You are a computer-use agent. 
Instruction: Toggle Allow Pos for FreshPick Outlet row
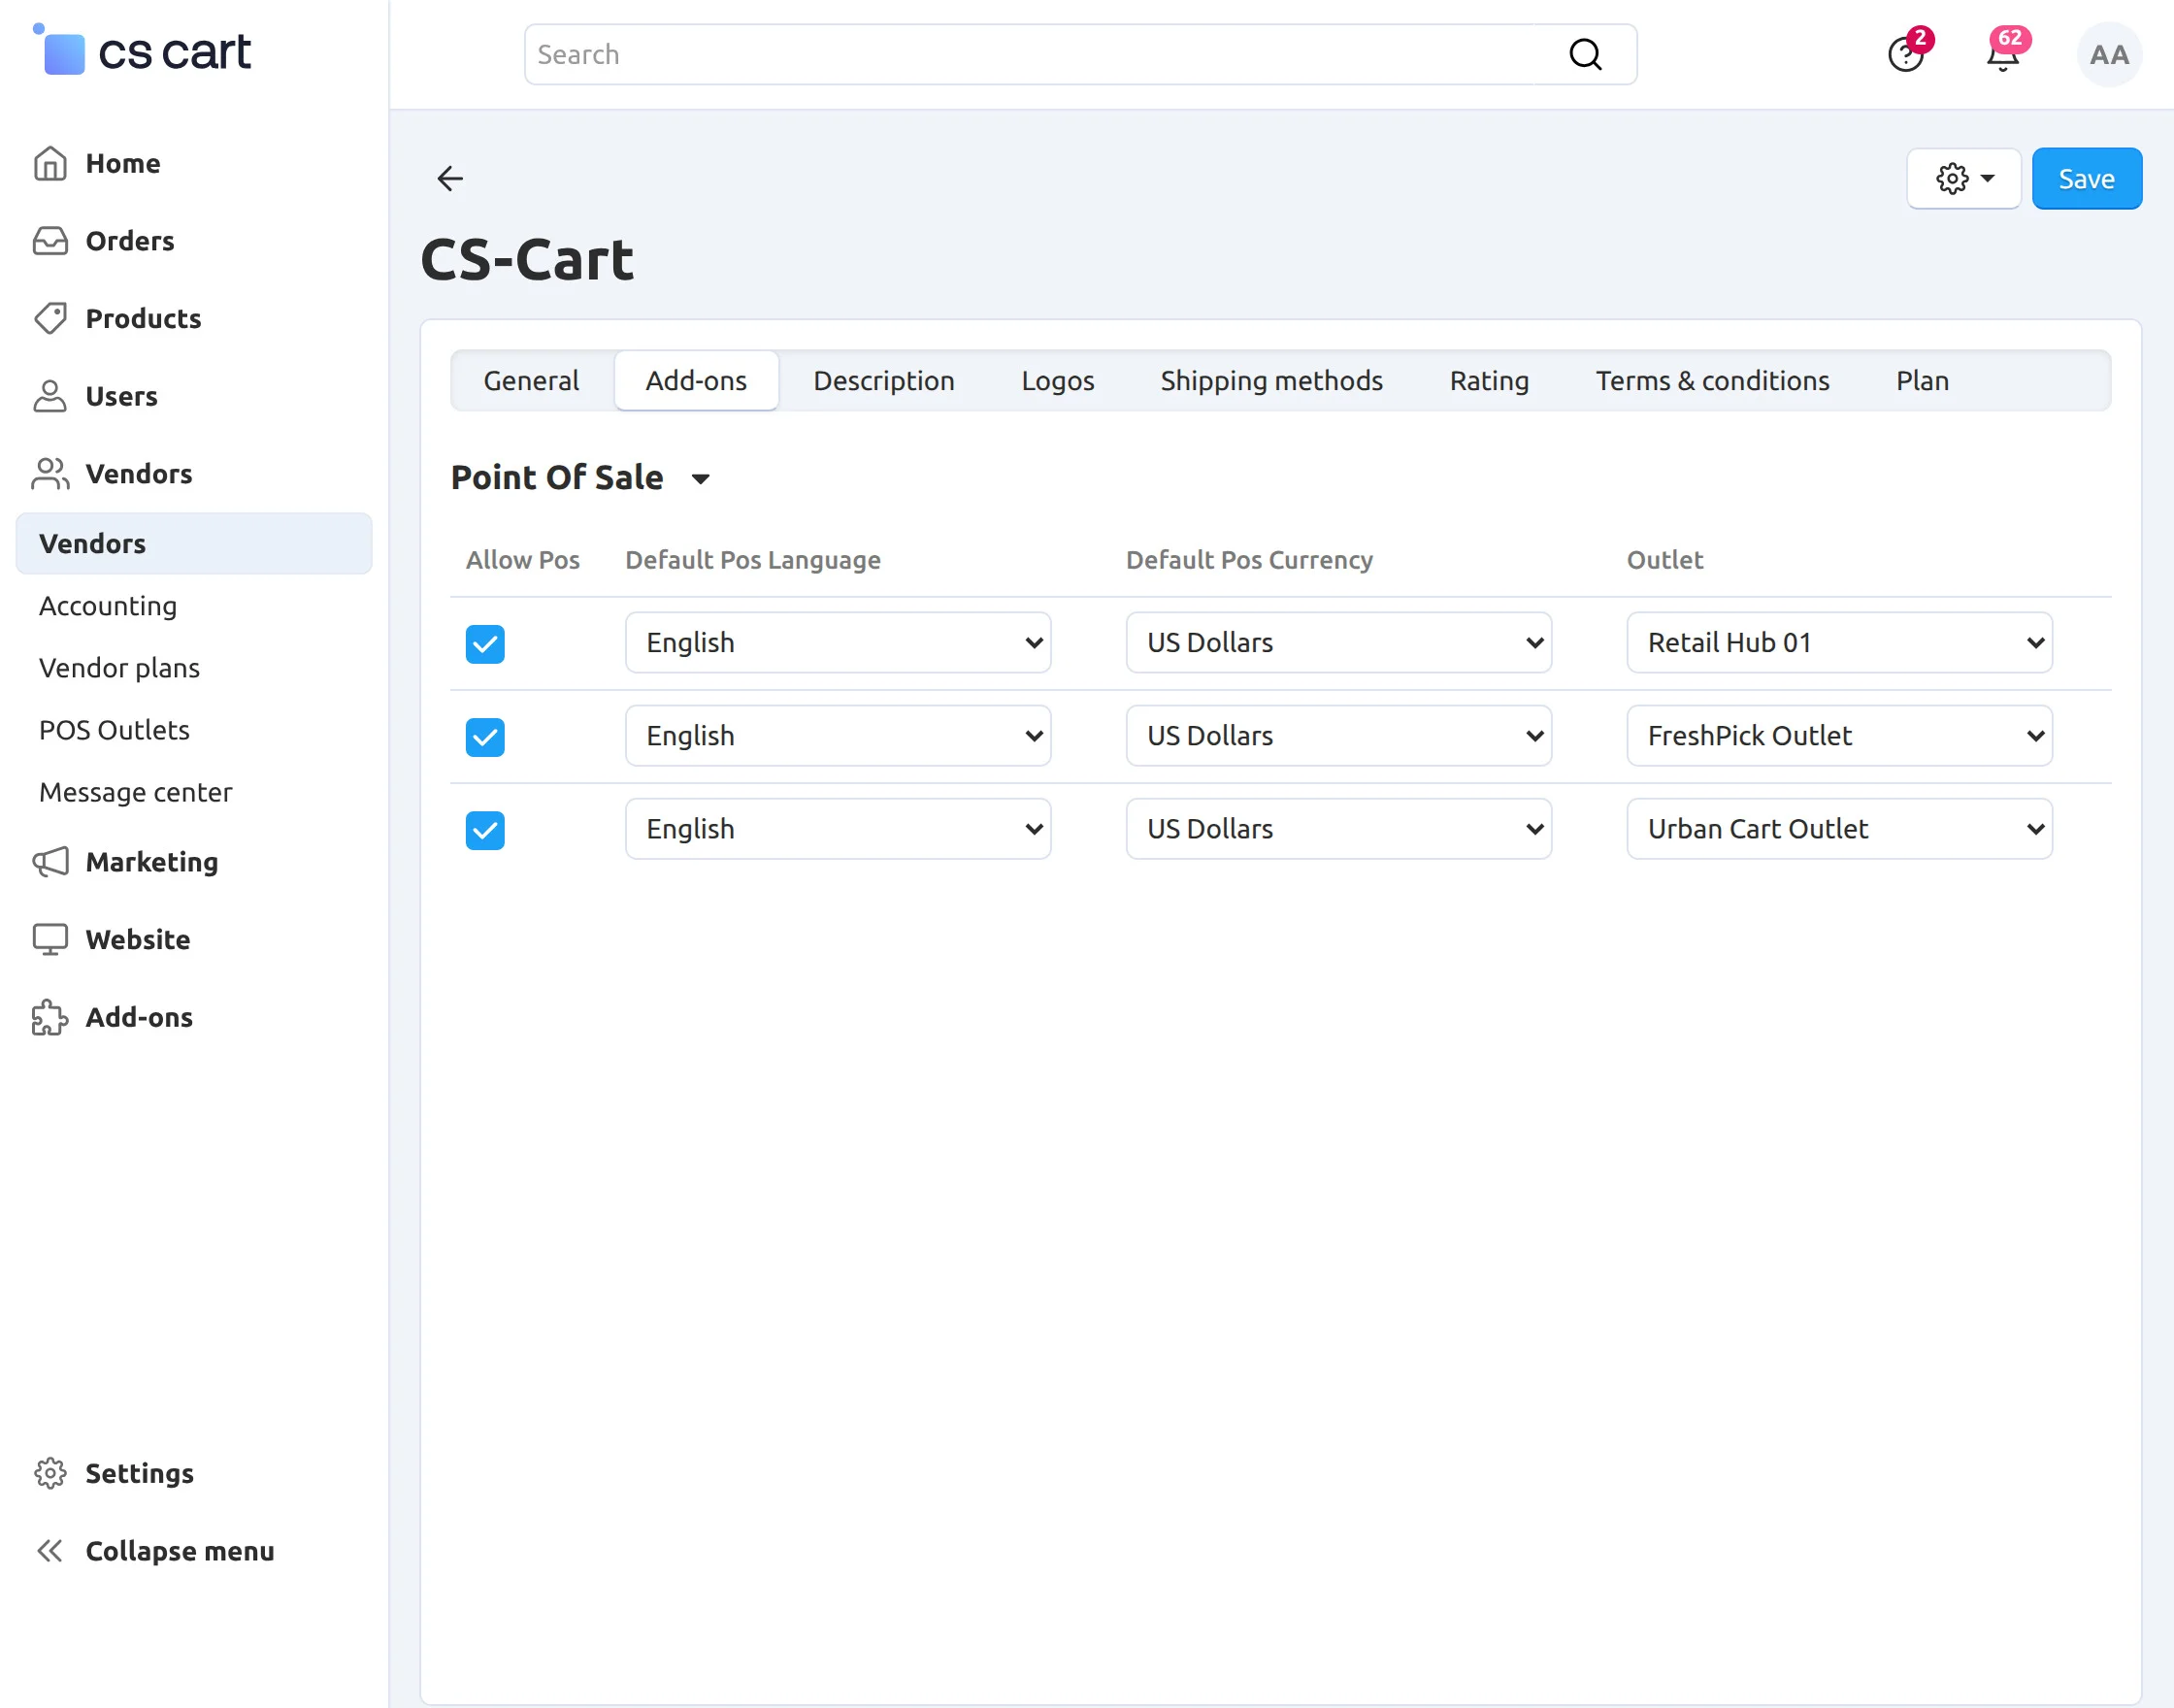coord(485,737)
